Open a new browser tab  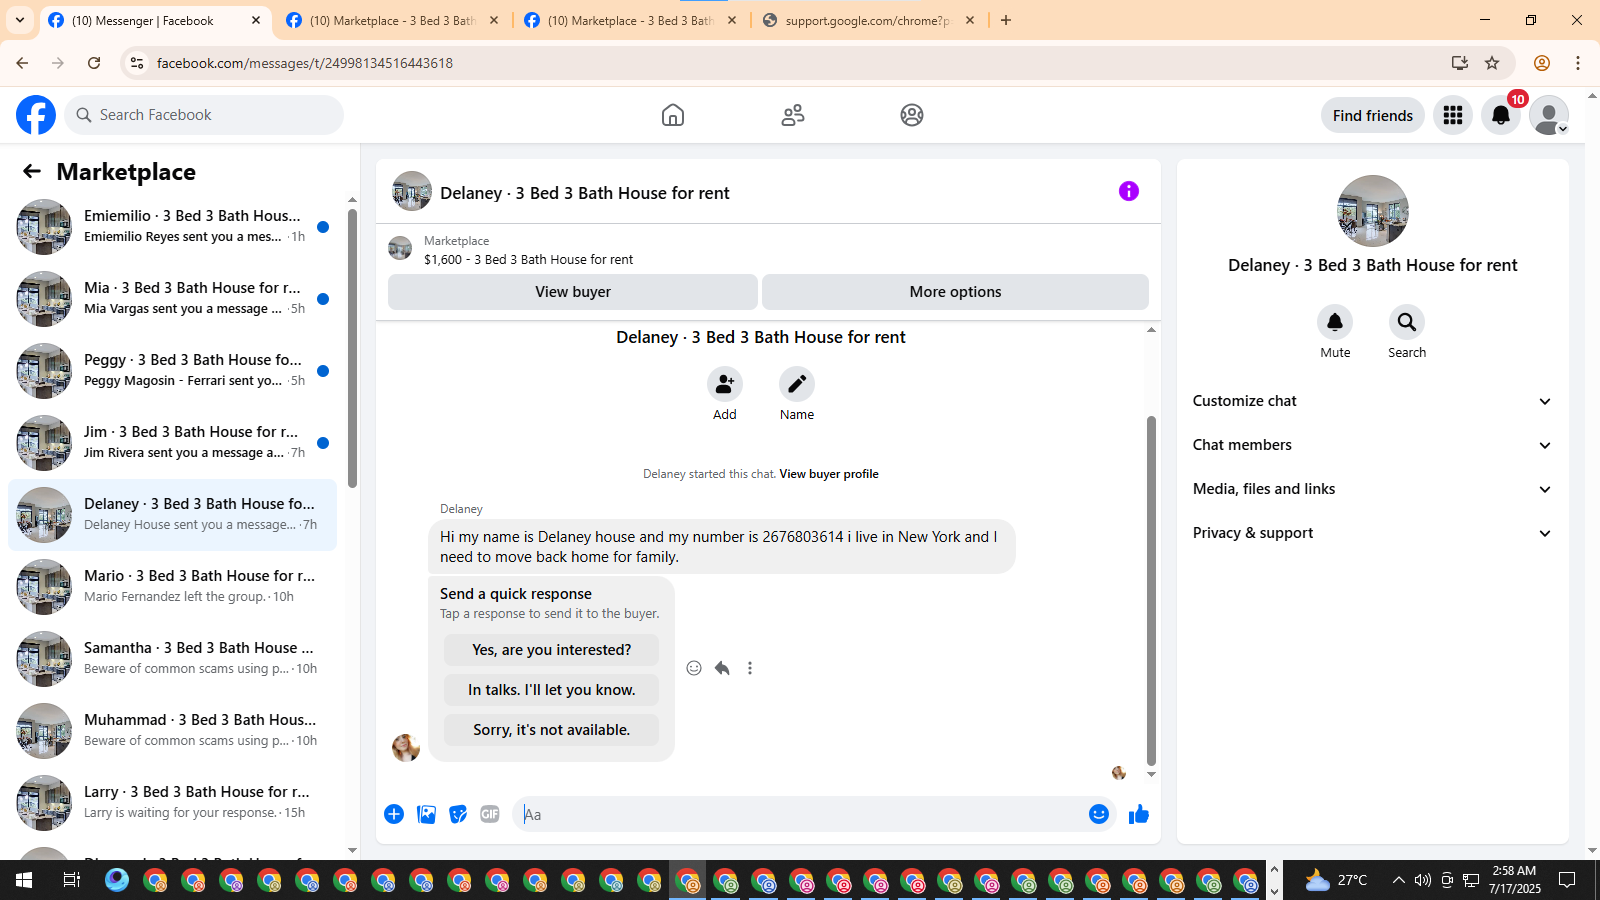[1006, 20]
